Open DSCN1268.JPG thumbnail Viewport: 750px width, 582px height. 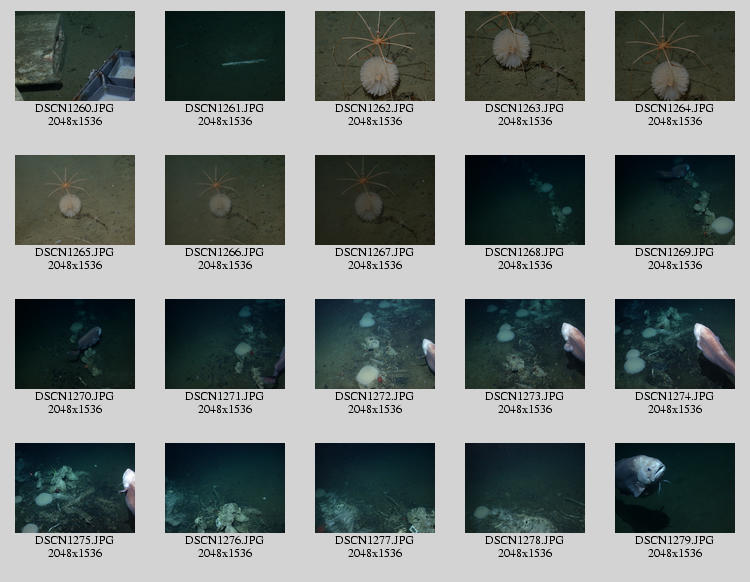(x=525, y=200)
